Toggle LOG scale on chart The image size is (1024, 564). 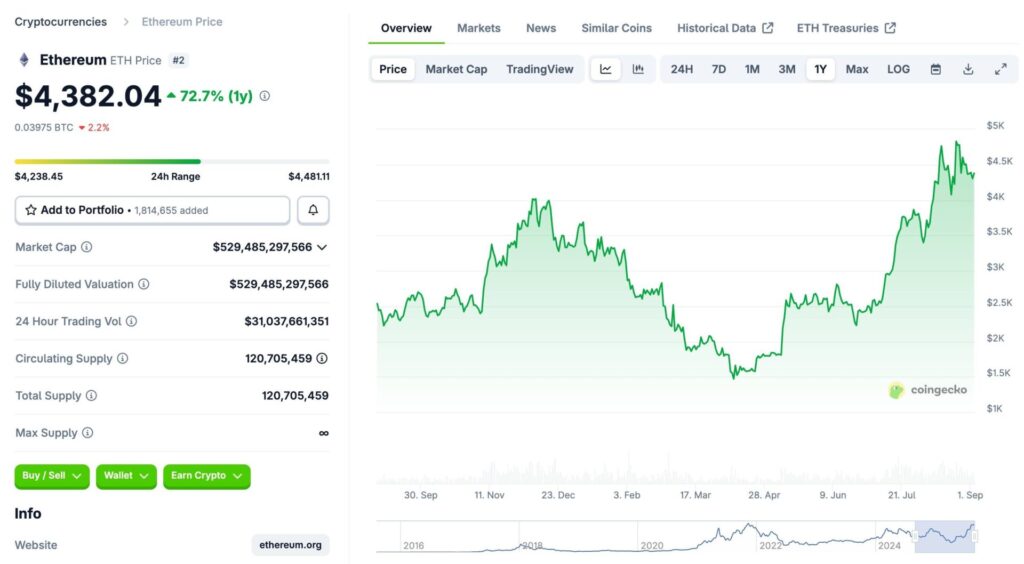coord(898,69)
